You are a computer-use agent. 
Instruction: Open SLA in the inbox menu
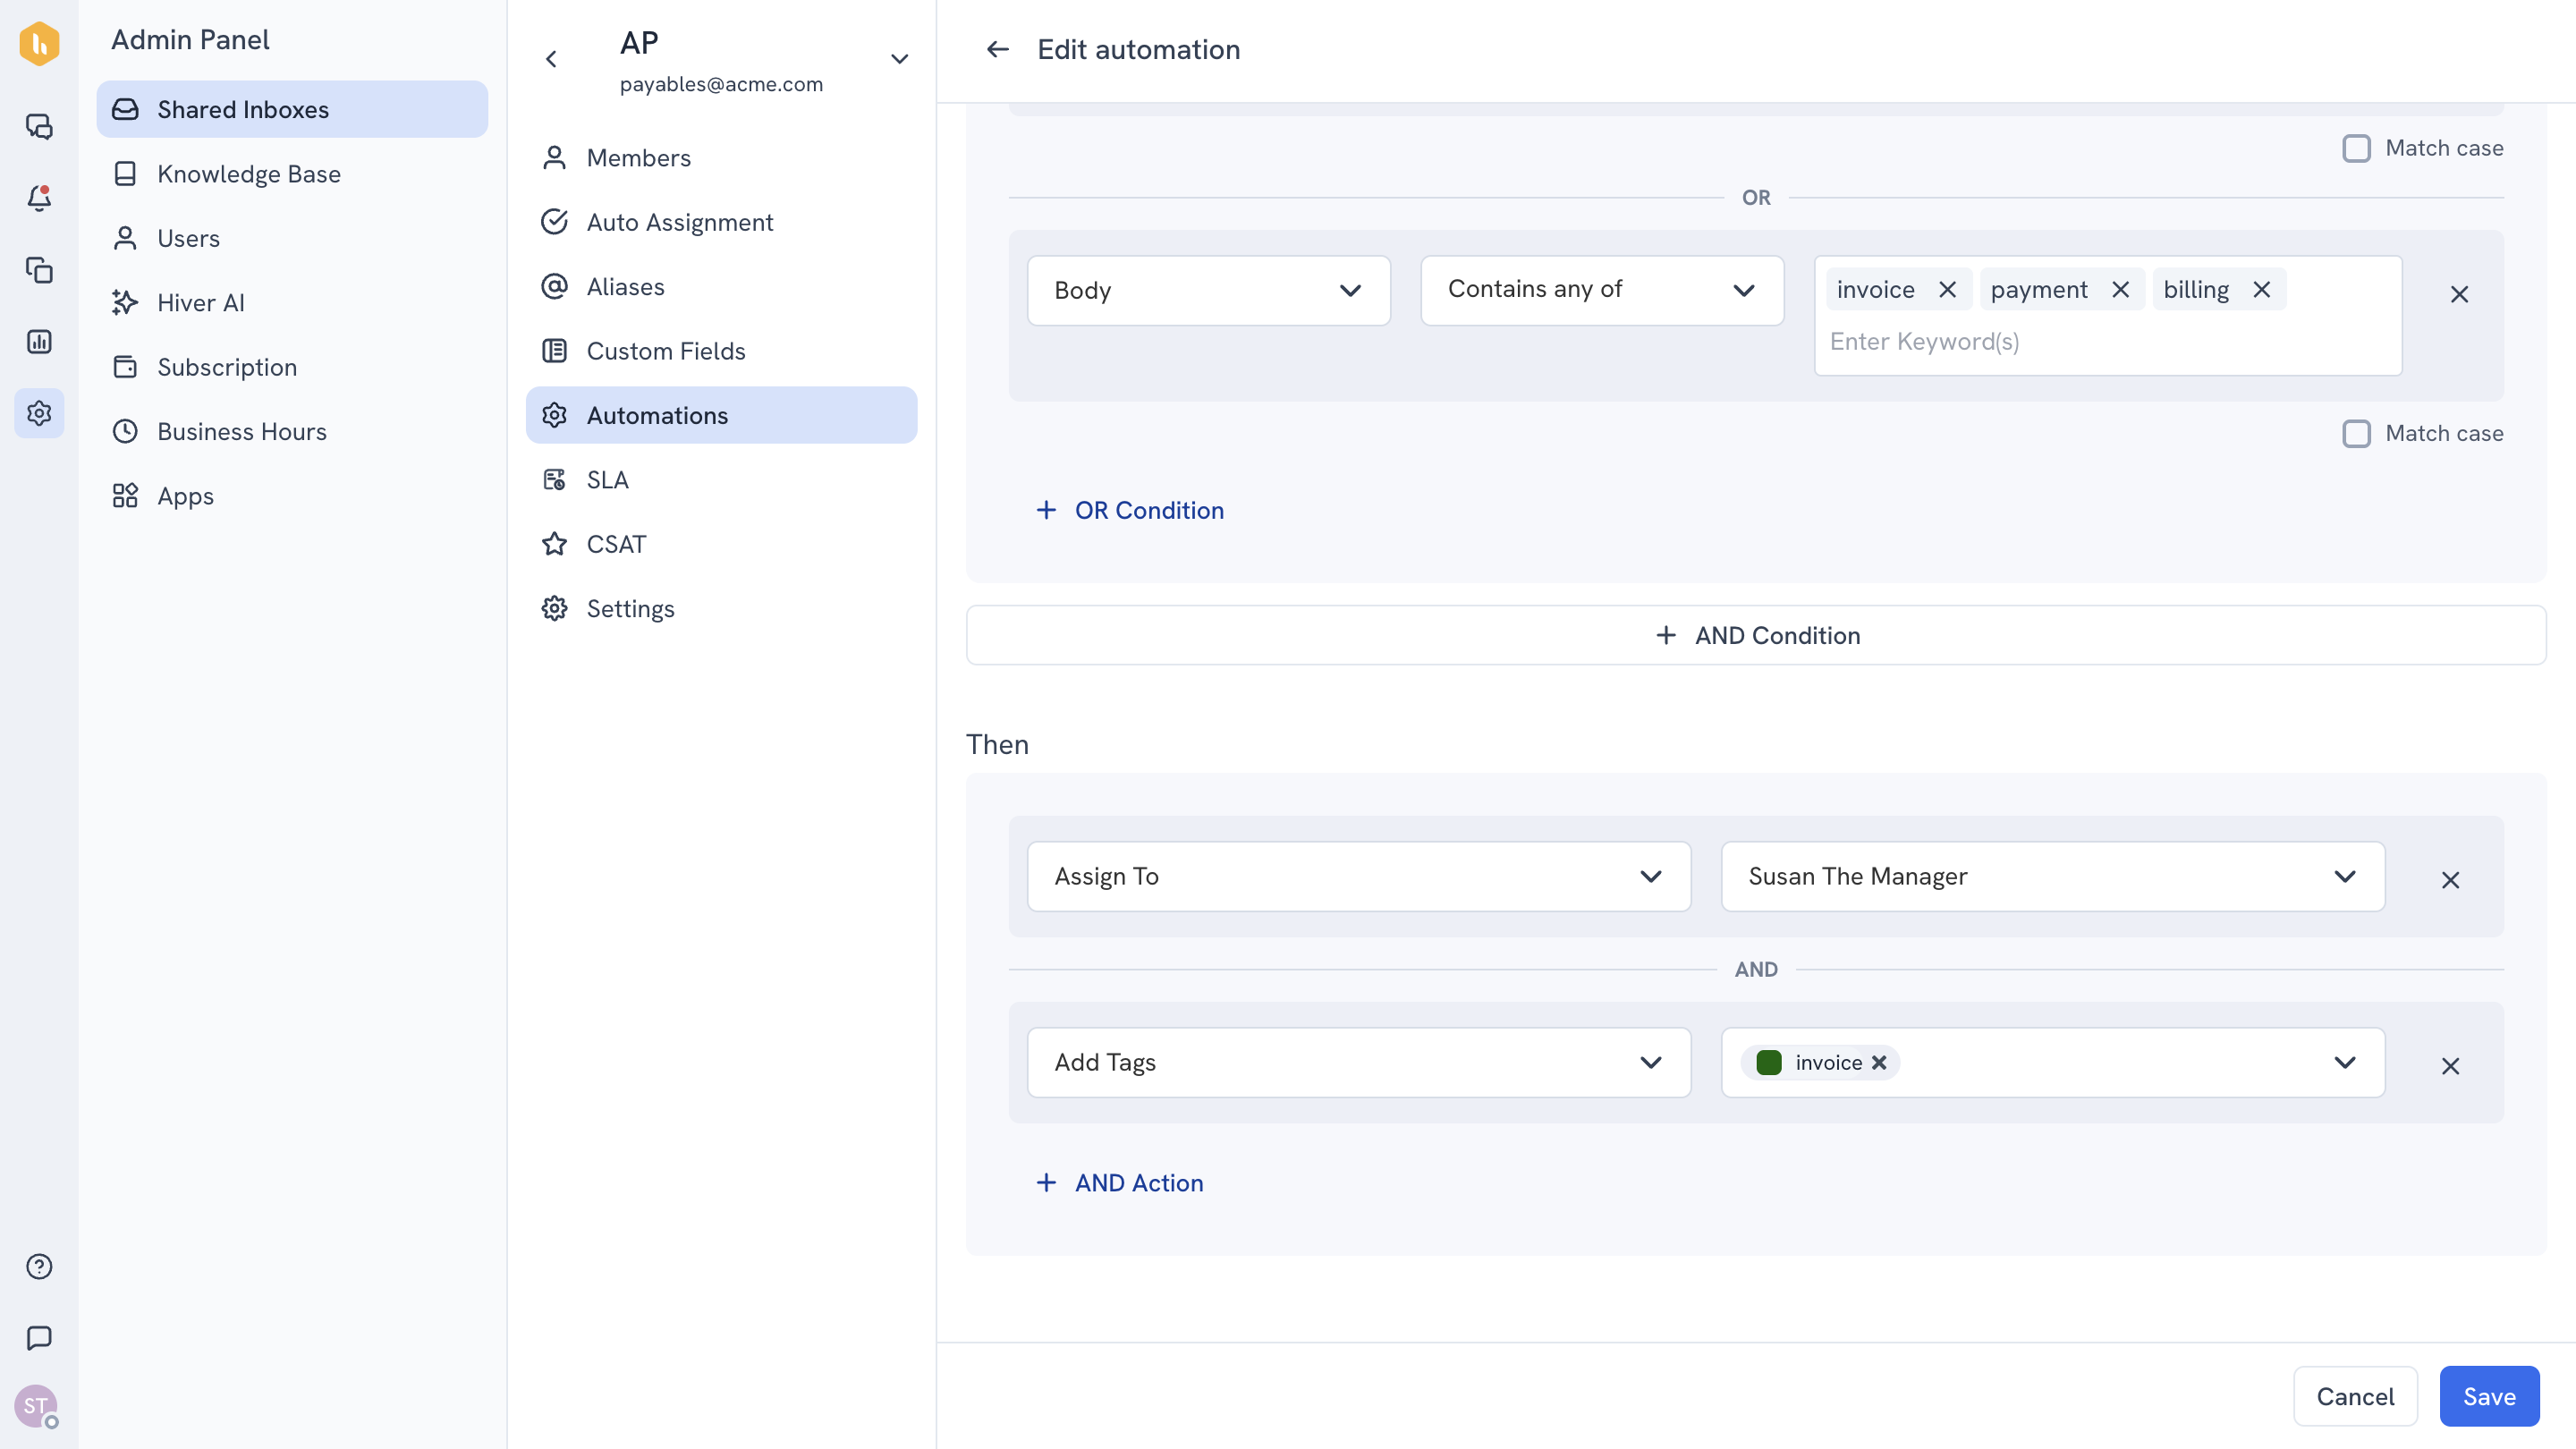pyautogui.click(x=607, y=480)
